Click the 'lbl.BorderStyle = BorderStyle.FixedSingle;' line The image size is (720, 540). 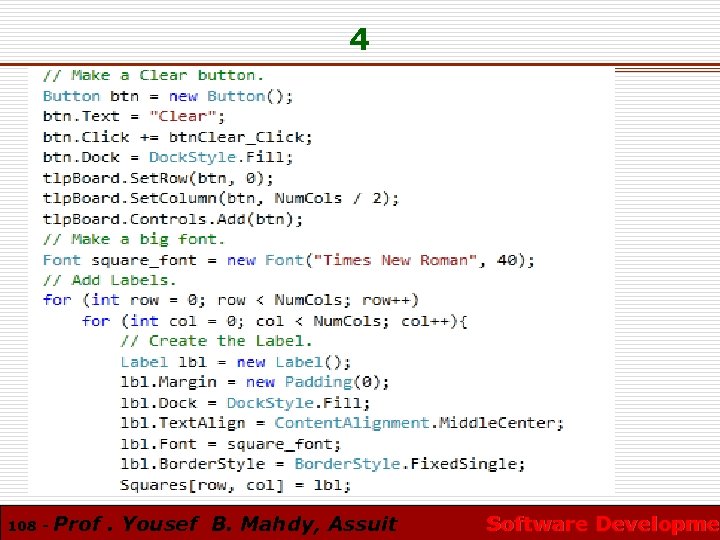point(323,464)
